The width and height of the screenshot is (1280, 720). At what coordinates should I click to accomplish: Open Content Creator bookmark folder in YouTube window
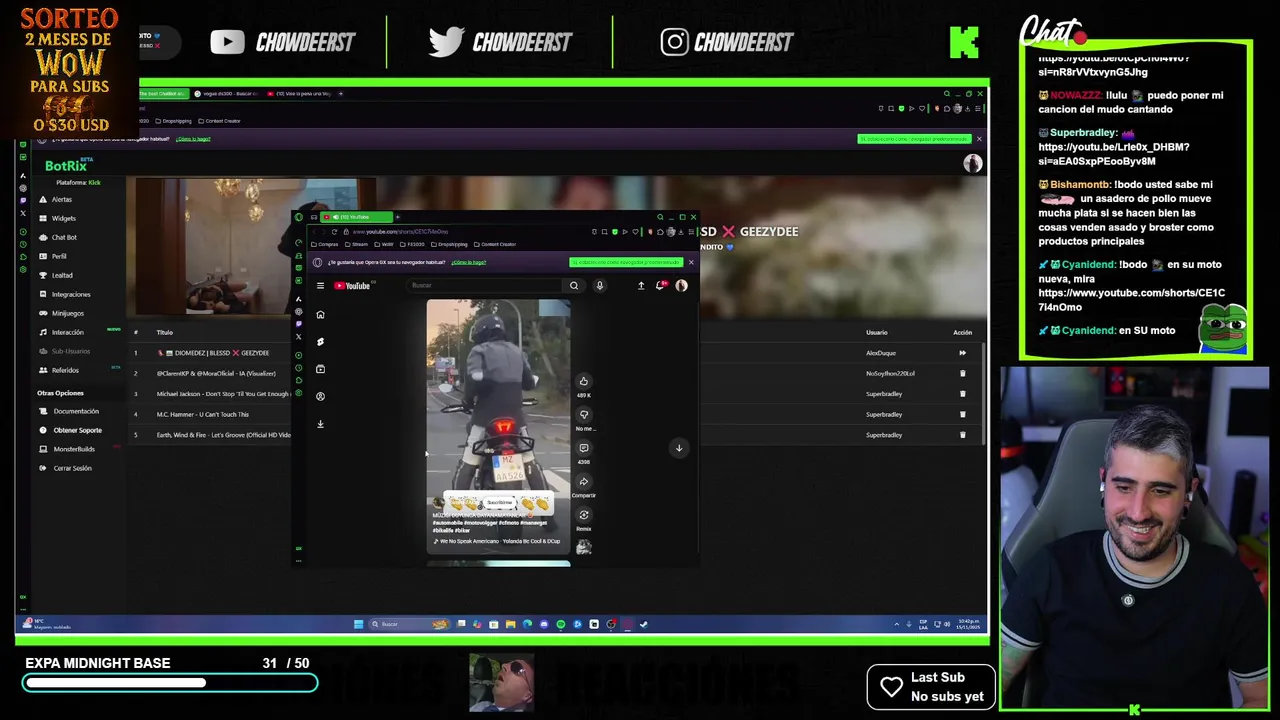coord(495,244)
